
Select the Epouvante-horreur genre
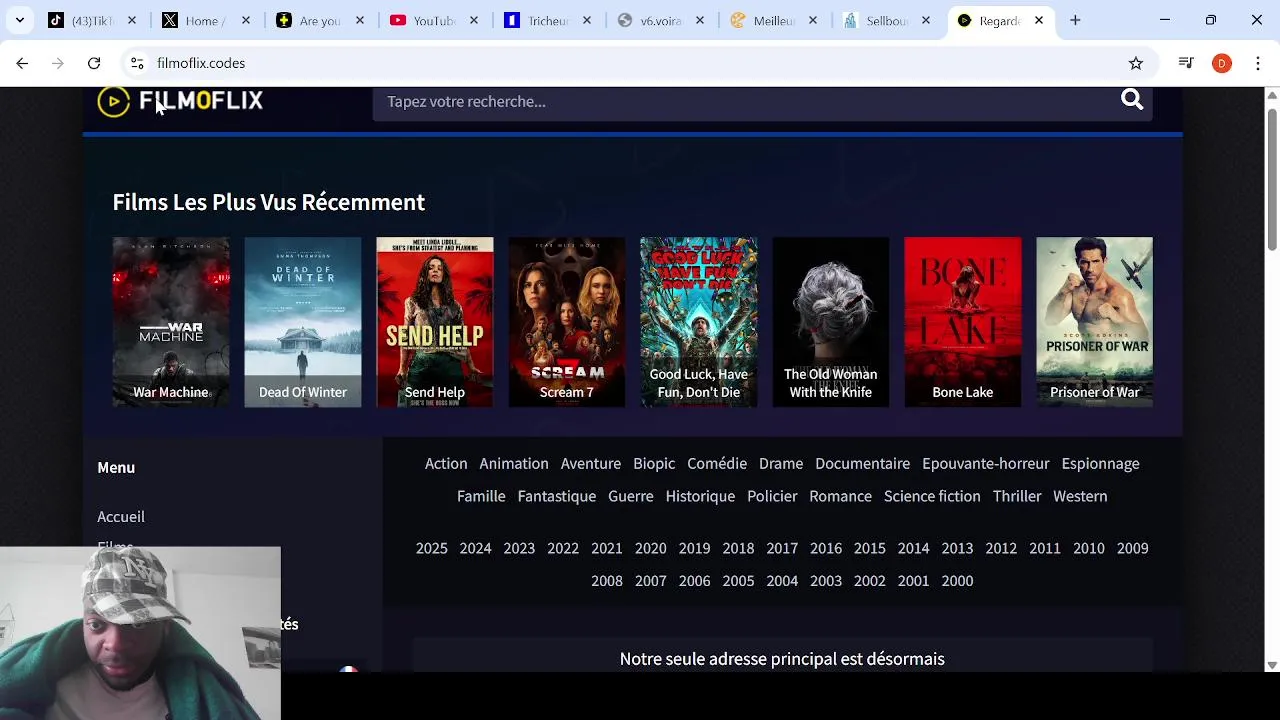coord(986,464)
